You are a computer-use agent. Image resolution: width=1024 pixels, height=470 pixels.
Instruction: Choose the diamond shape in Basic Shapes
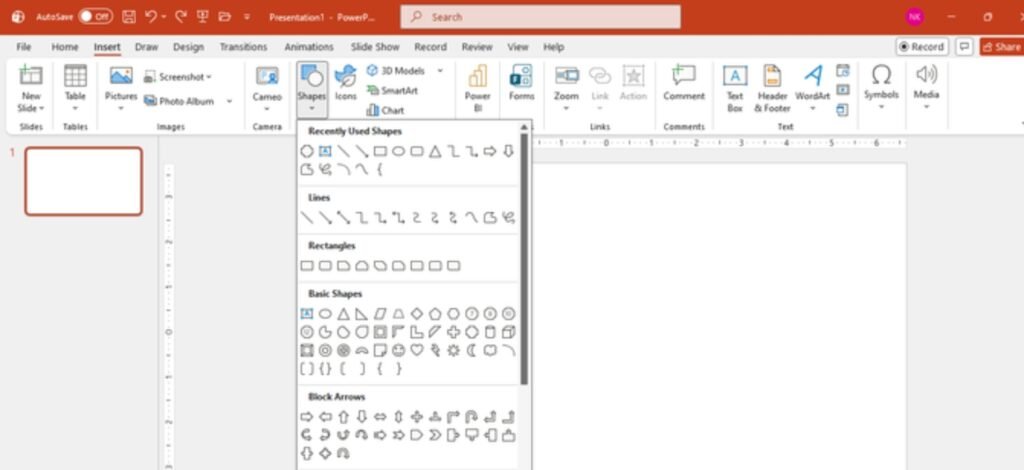pos(417,314)
